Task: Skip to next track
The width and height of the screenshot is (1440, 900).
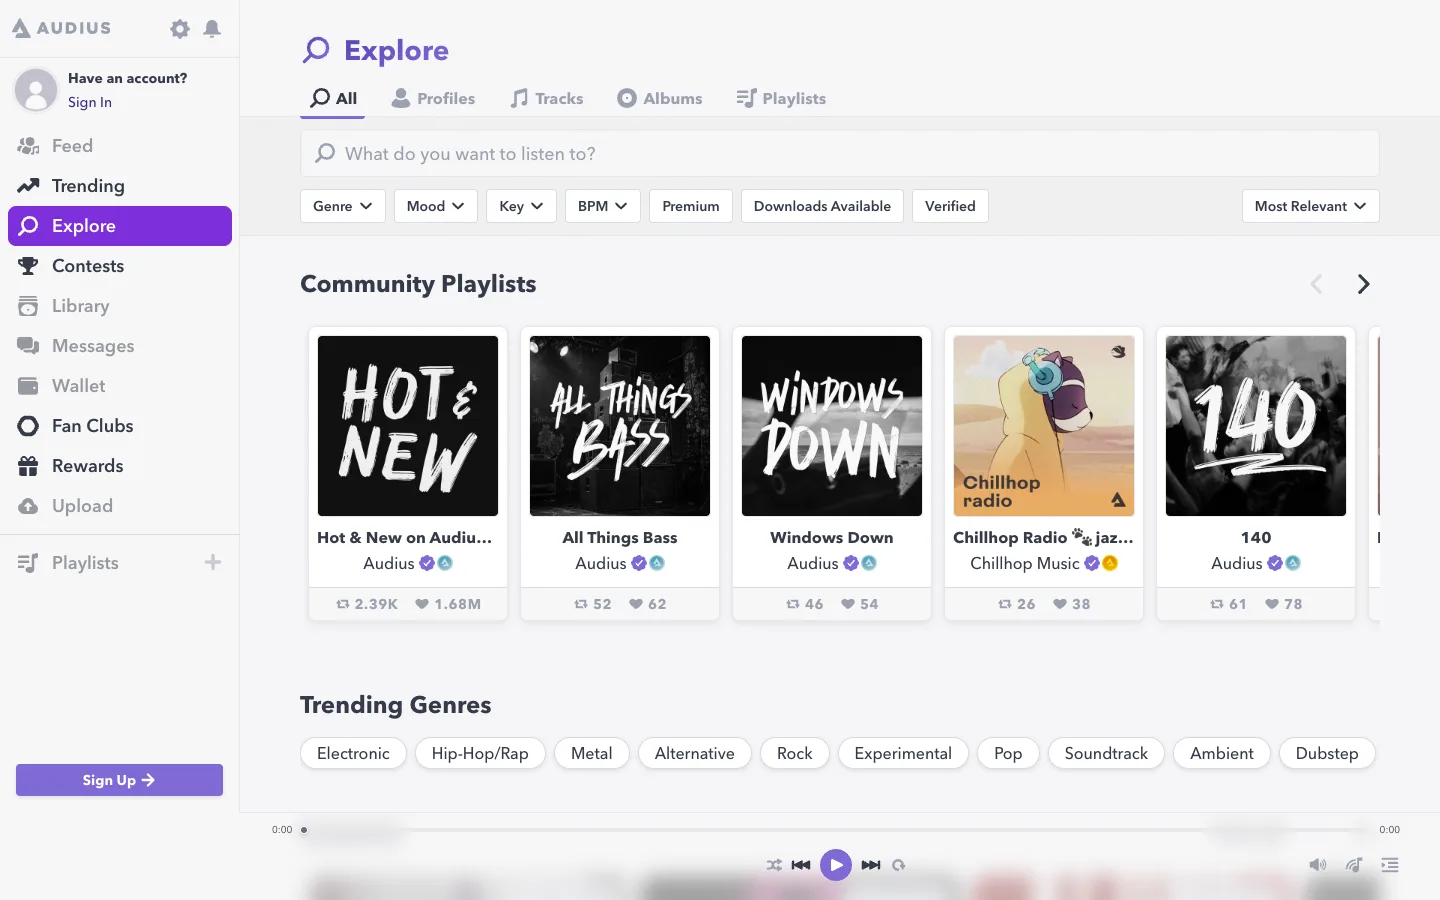Action: point(871,865)
